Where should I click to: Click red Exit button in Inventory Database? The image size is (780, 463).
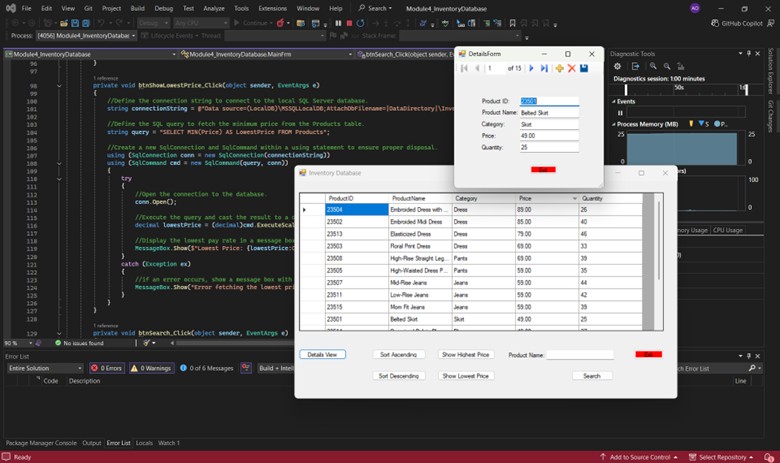pos(649,354)
